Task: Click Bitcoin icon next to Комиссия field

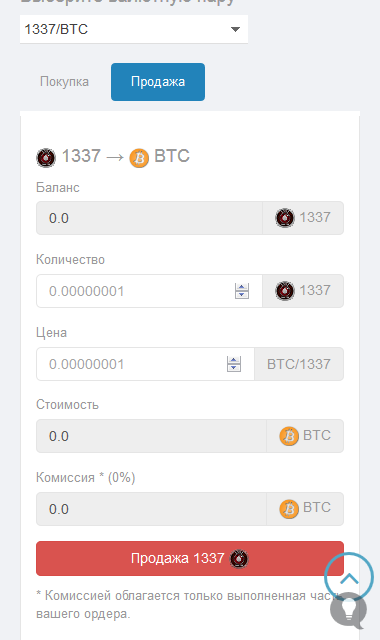Action: [289, 509]
